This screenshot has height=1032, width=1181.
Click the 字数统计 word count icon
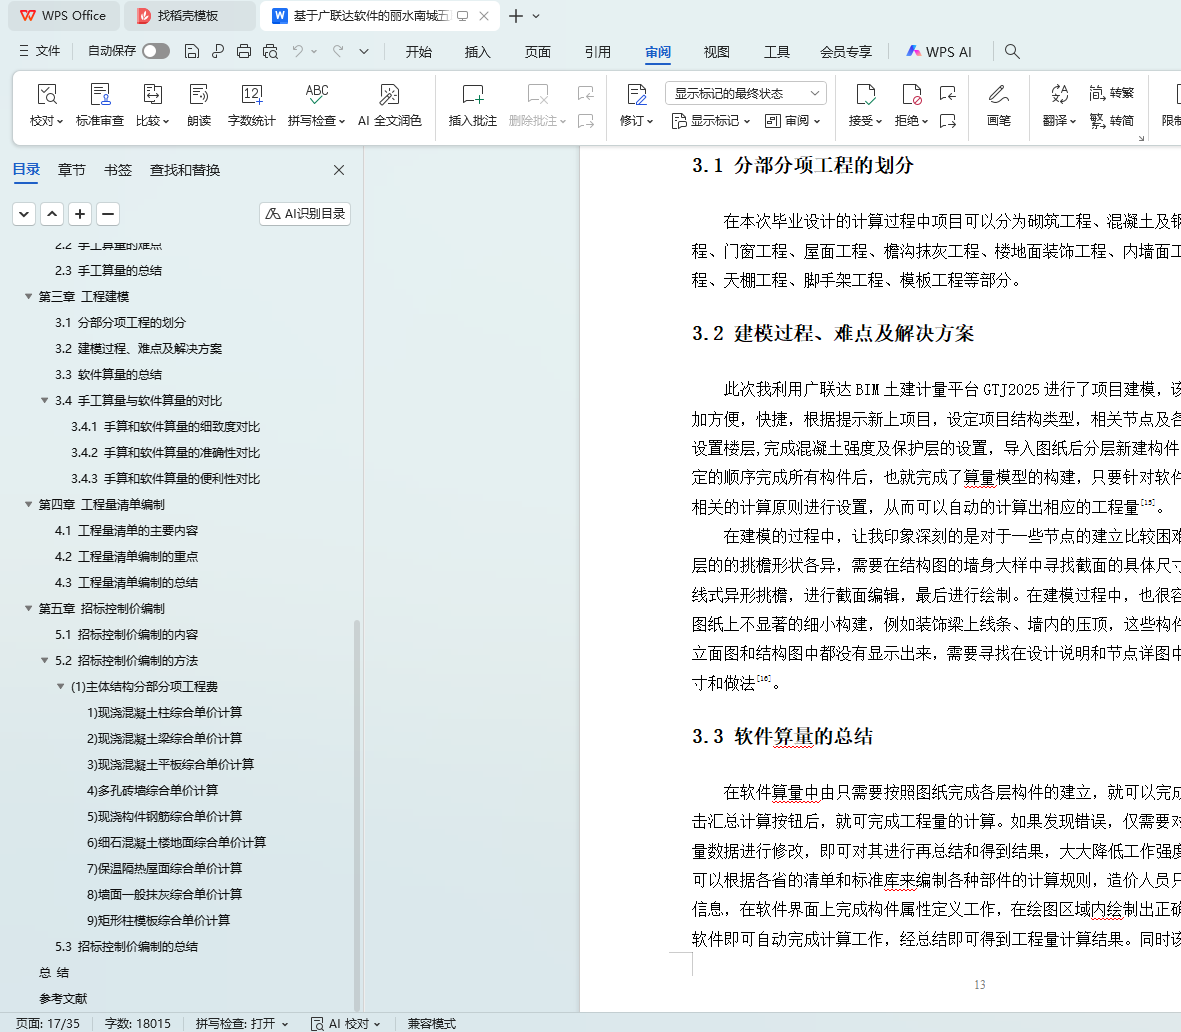251,96
